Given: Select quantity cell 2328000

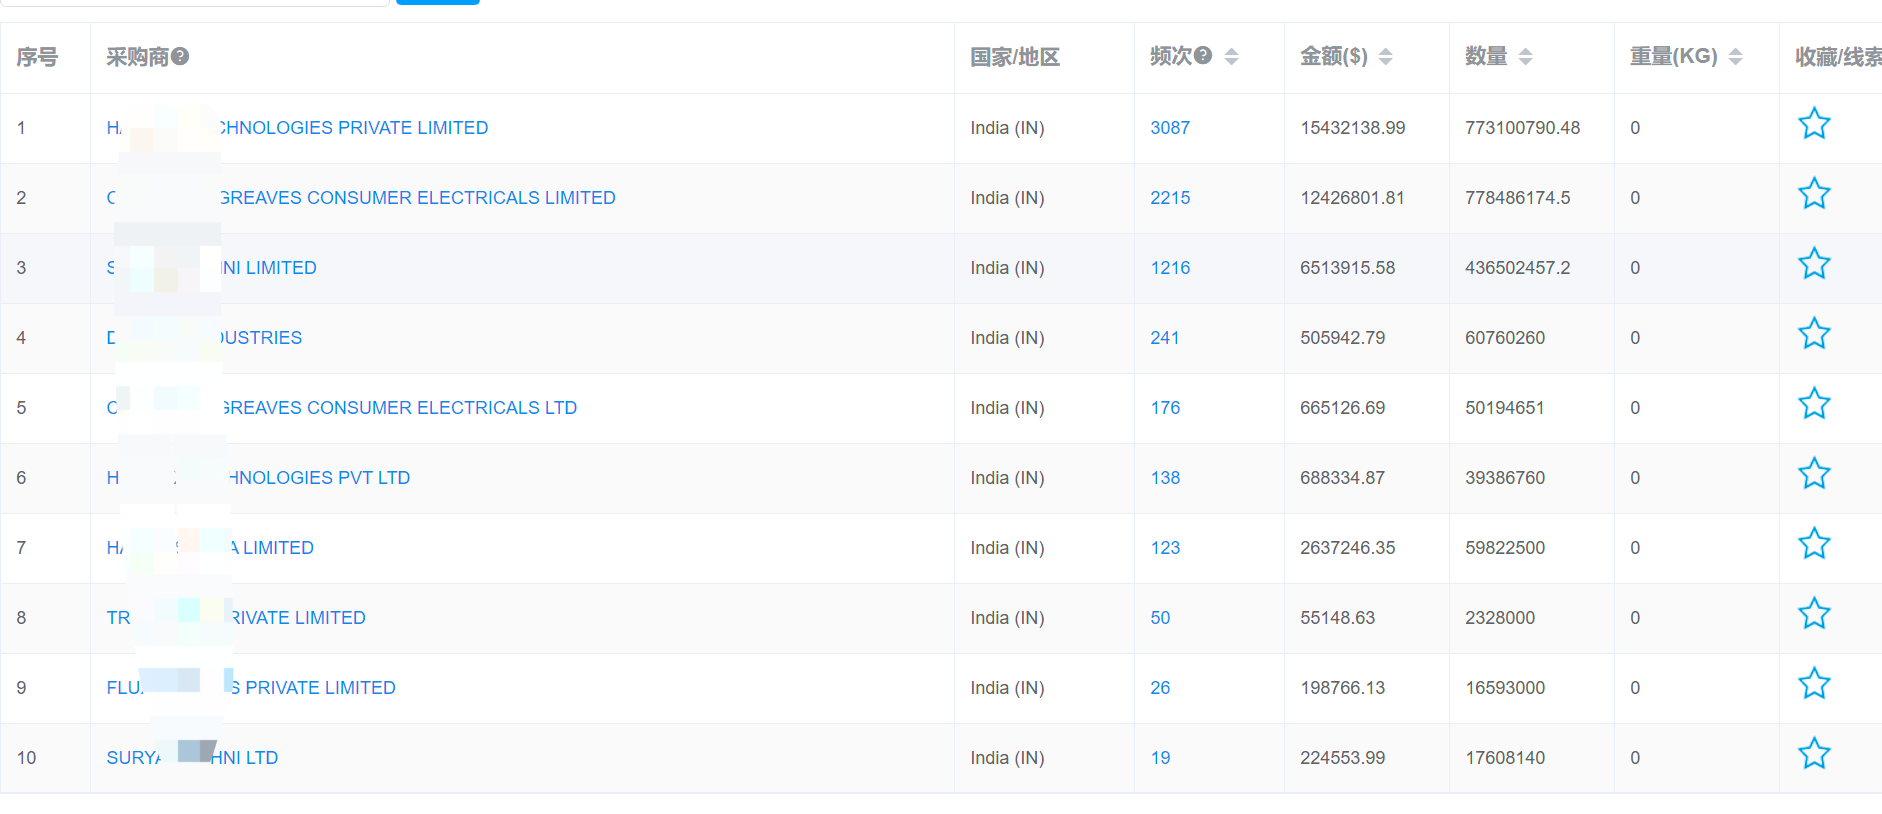Looking at the screenshot, I should [1500, 618].
